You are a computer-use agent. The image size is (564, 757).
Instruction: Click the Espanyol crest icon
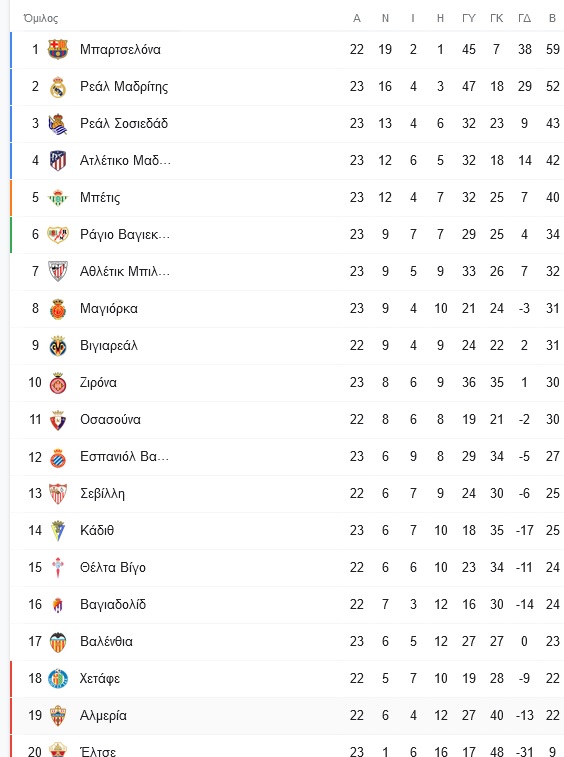pyautogui.click(x=57, y=457)
